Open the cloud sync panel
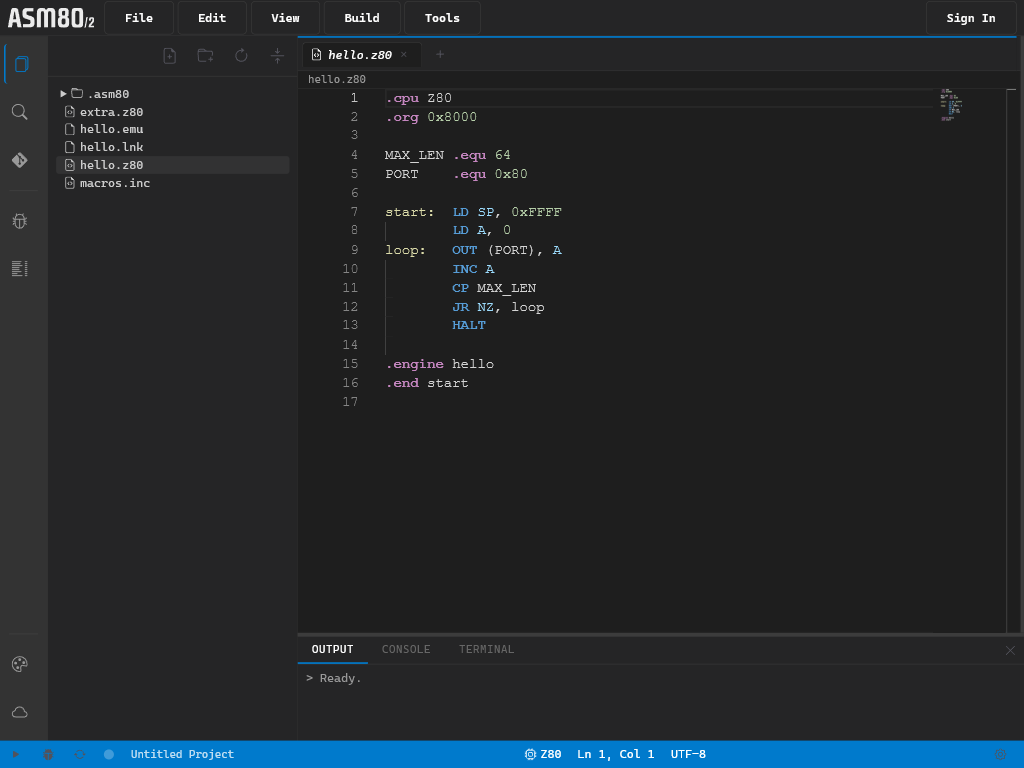Viewport: 1024px width, 768px height. [x=20, y=712]
